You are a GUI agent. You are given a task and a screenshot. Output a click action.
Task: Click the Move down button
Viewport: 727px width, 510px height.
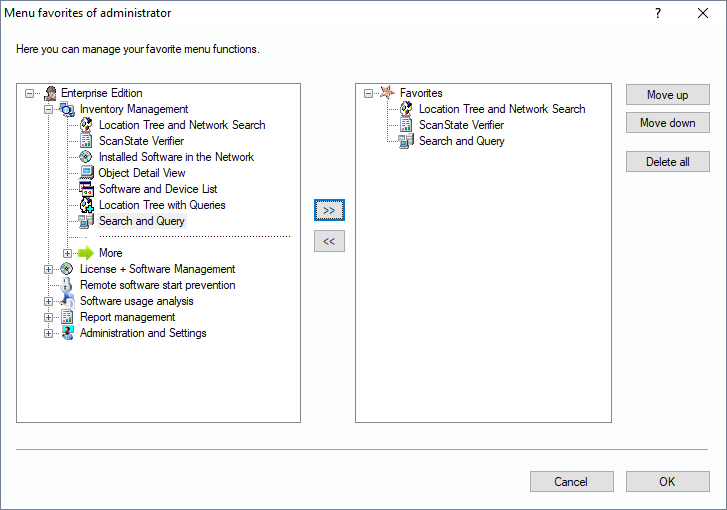[667, 123]
